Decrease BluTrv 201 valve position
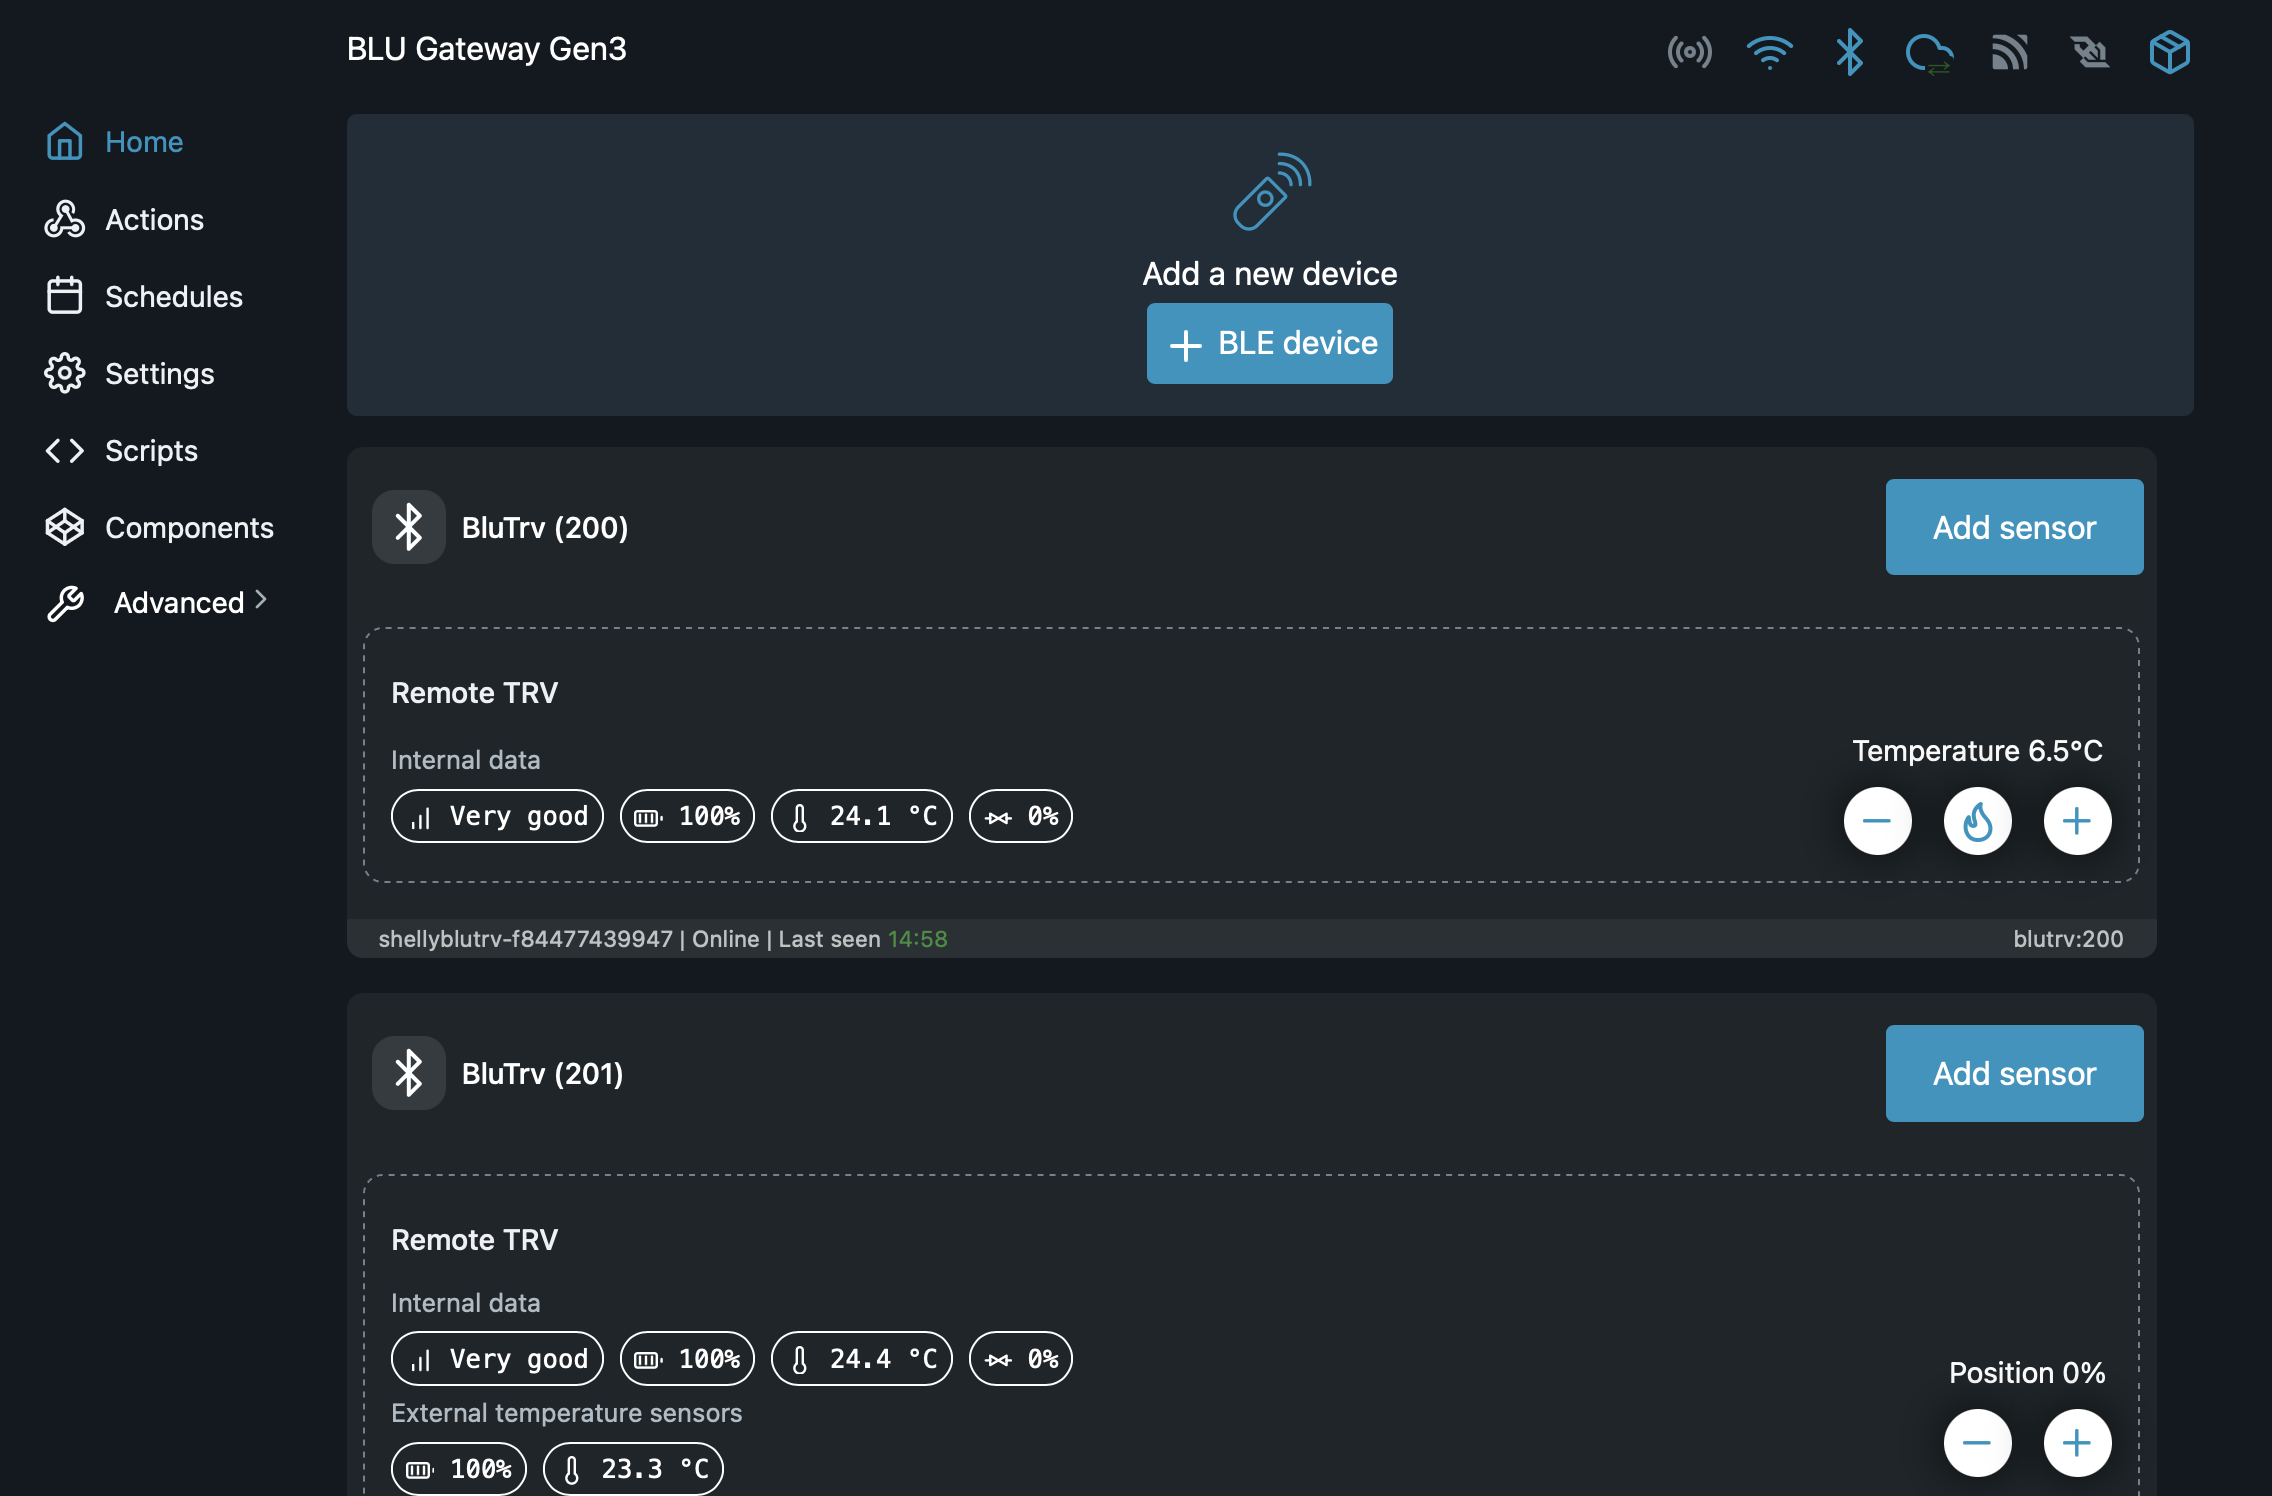The height and width of the screenshot is (1496, 2272). coord(1977,1443)
